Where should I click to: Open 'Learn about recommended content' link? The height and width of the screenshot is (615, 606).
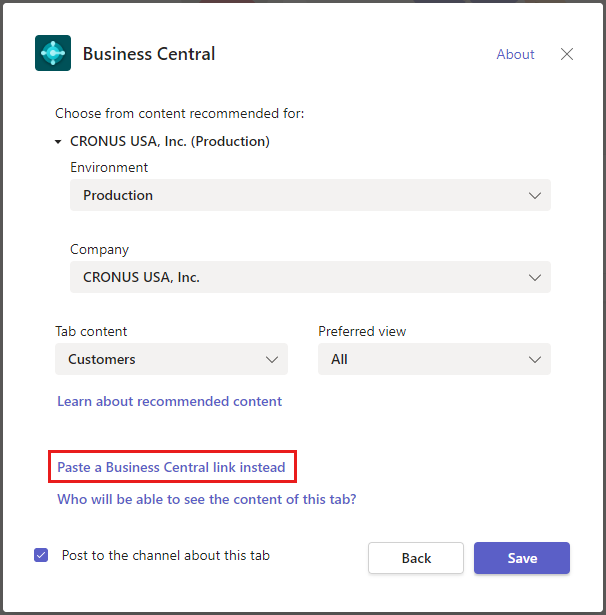[169, 402]
